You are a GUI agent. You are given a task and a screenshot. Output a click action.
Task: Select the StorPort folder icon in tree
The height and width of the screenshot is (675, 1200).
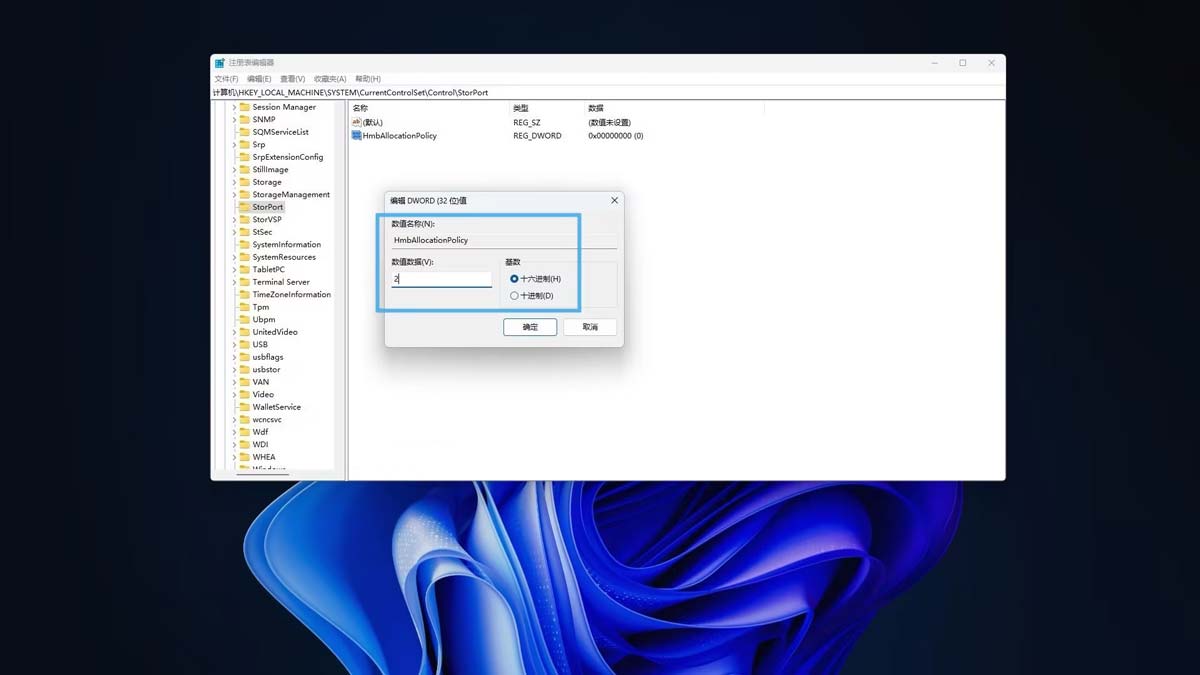click(244, 207)
